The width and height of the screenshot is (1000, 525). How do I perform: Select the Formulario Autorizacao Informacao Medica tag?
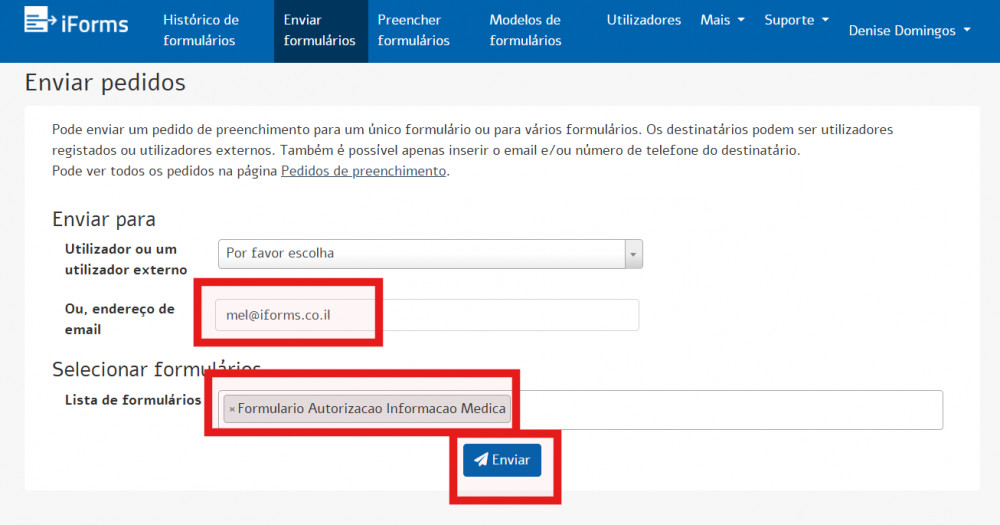coord(372,409)
